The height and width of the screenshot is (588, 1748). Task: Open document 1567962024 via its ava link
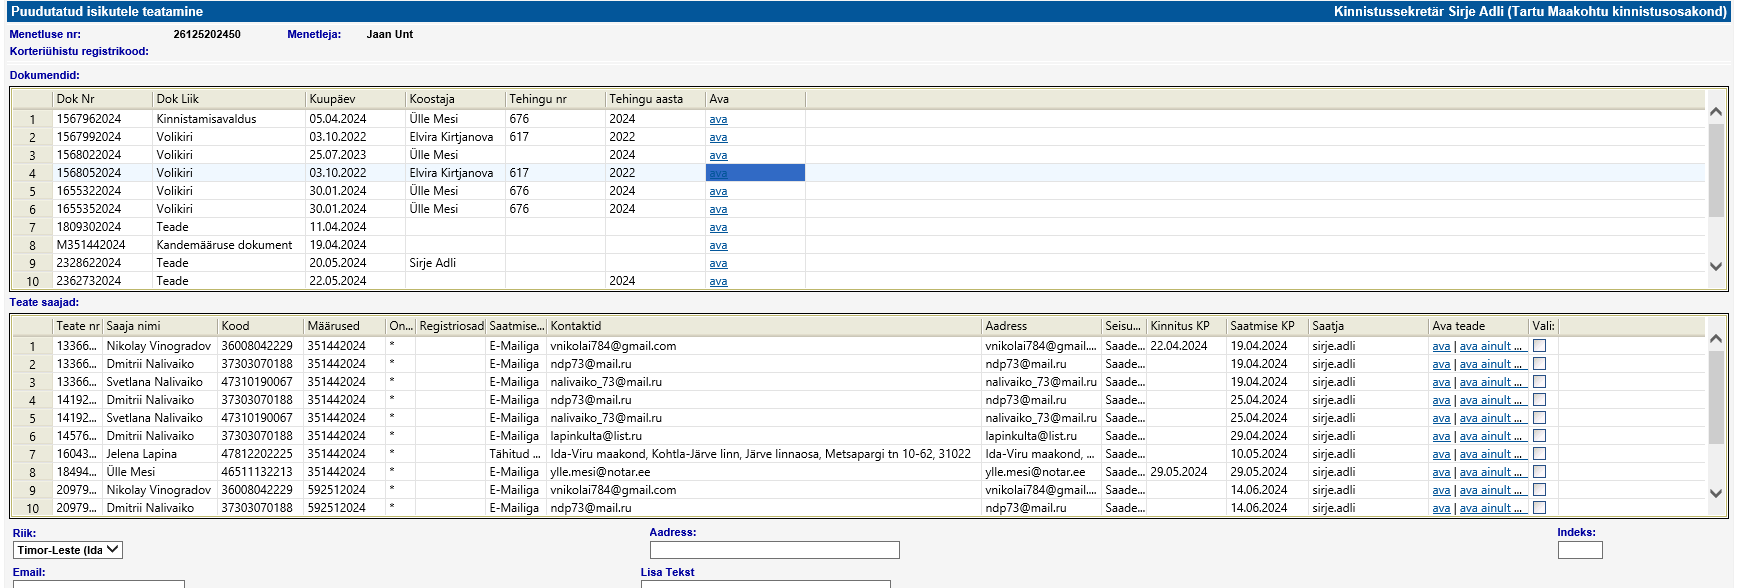(x=718, y=119)
